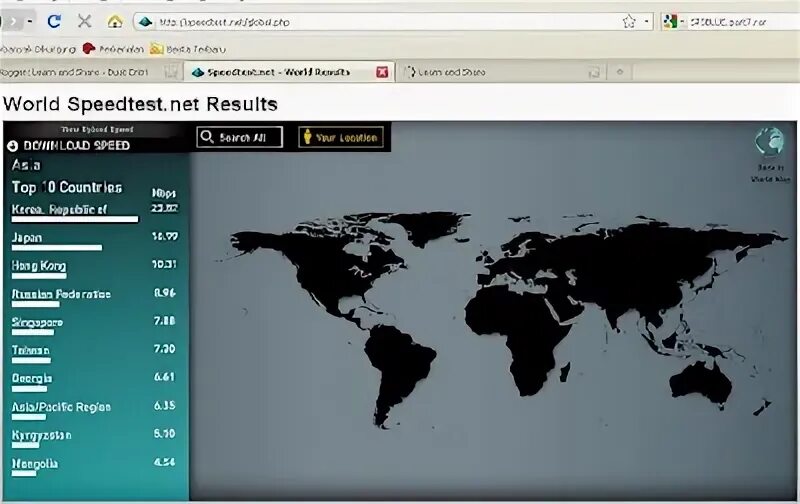Click the Asia region heading
Viewport: 800px width, 504px height.
26,165
